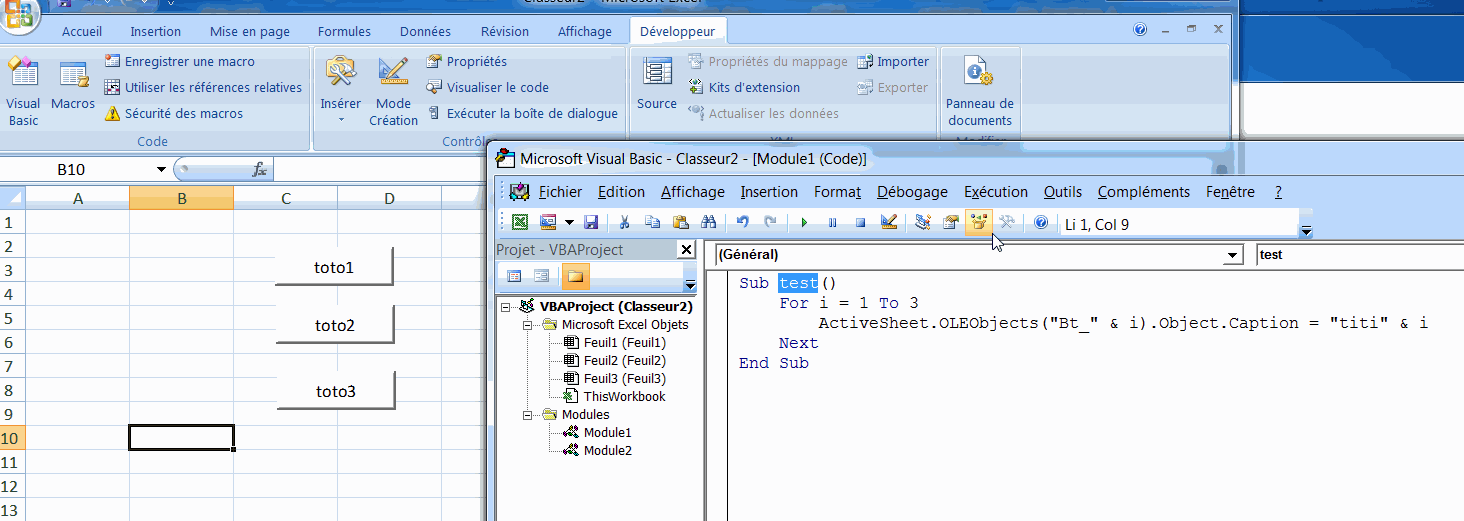1464x521 pixels.
Task: Run the macro with the green play icon
Action: pyautogui.click(x=803, y=222)
